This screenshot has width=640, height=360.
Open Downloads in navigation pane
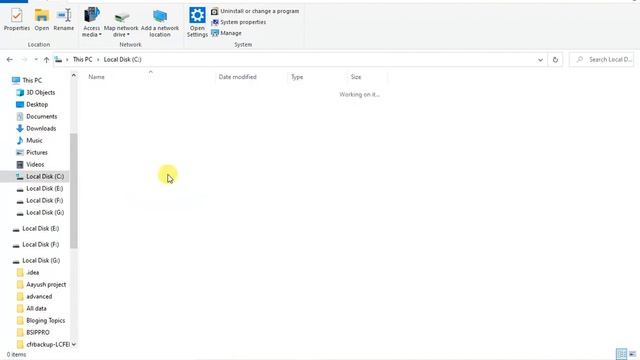pos(41,129)
